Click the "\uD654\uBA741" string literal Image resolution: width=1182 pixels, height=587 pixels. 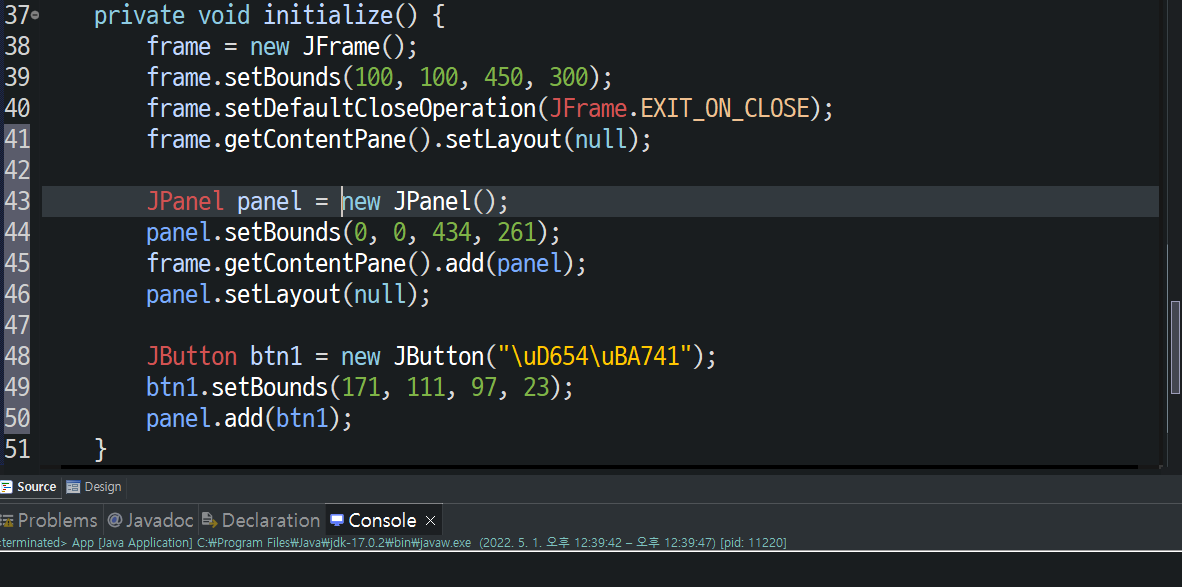click(x=596, y=356)
